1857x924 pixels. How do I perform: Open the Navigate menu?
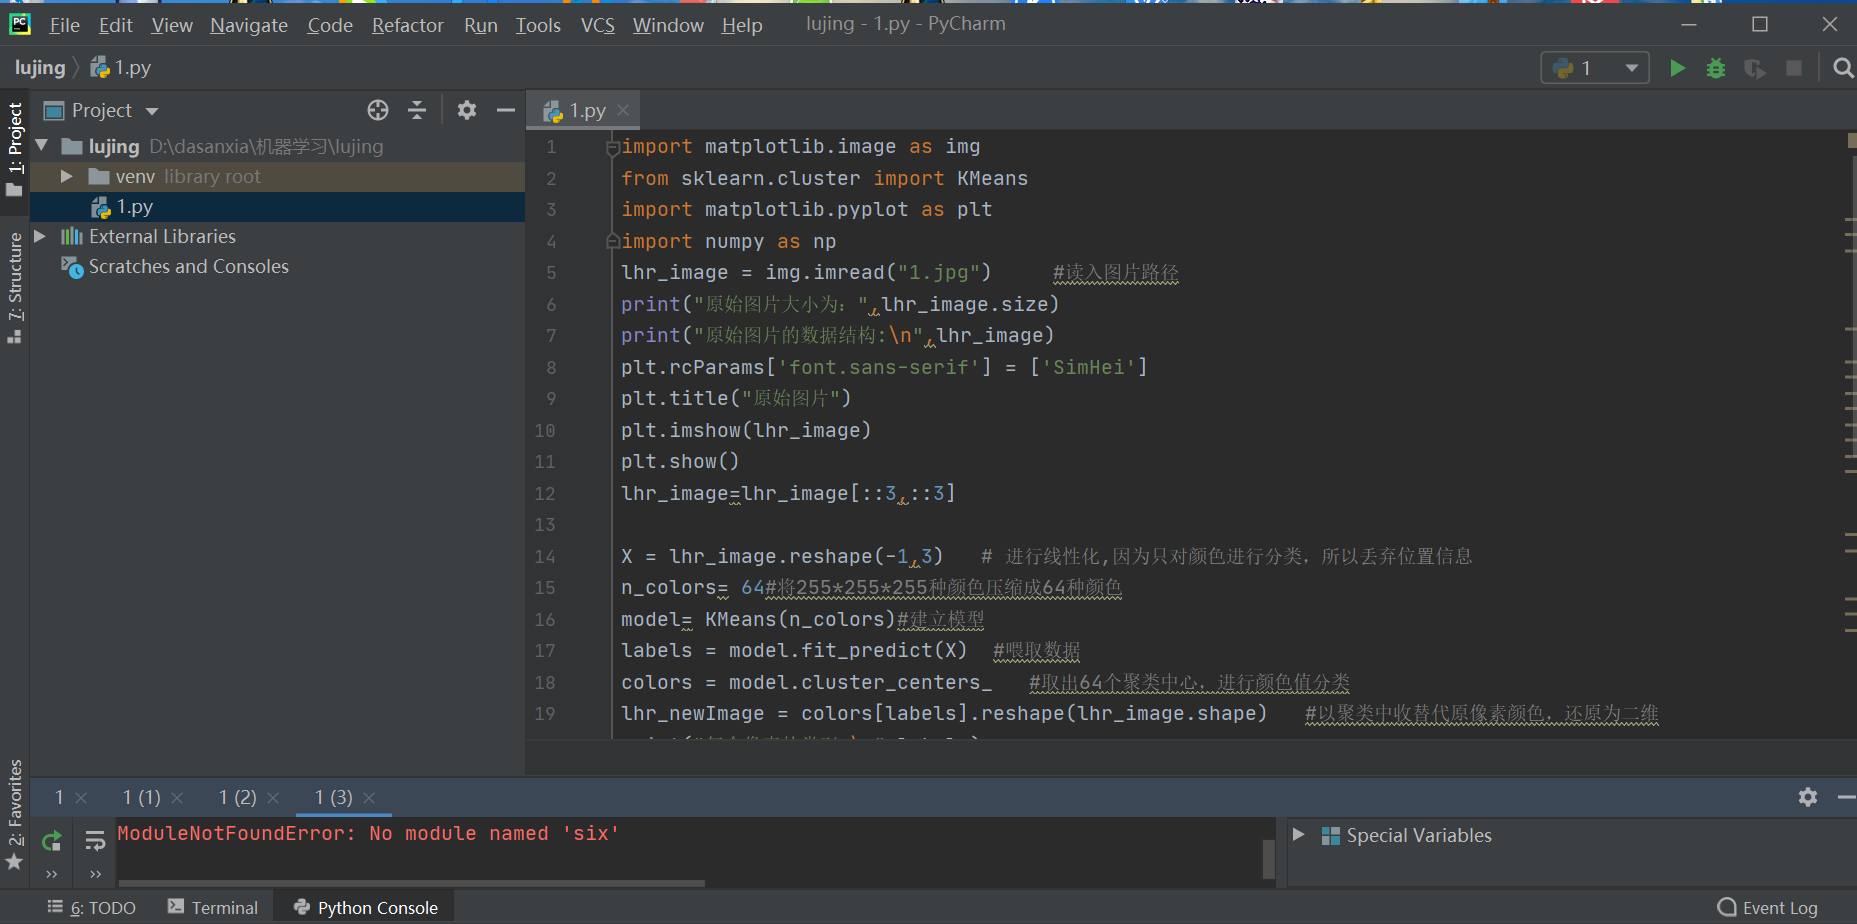click(x=249, y=25)
